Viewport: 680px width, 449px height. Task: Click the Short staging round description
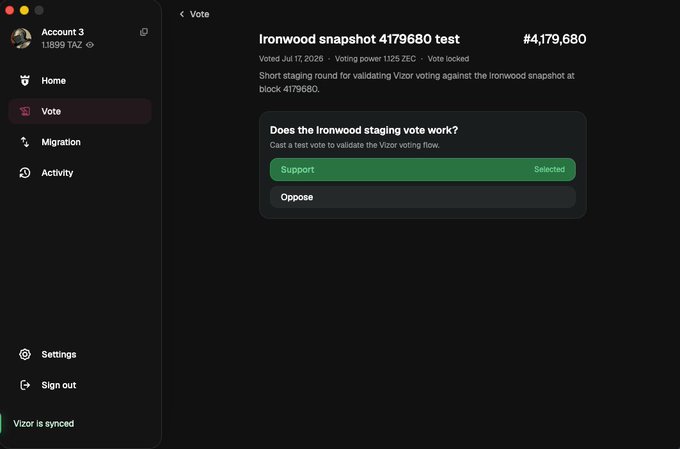[417, 82]
